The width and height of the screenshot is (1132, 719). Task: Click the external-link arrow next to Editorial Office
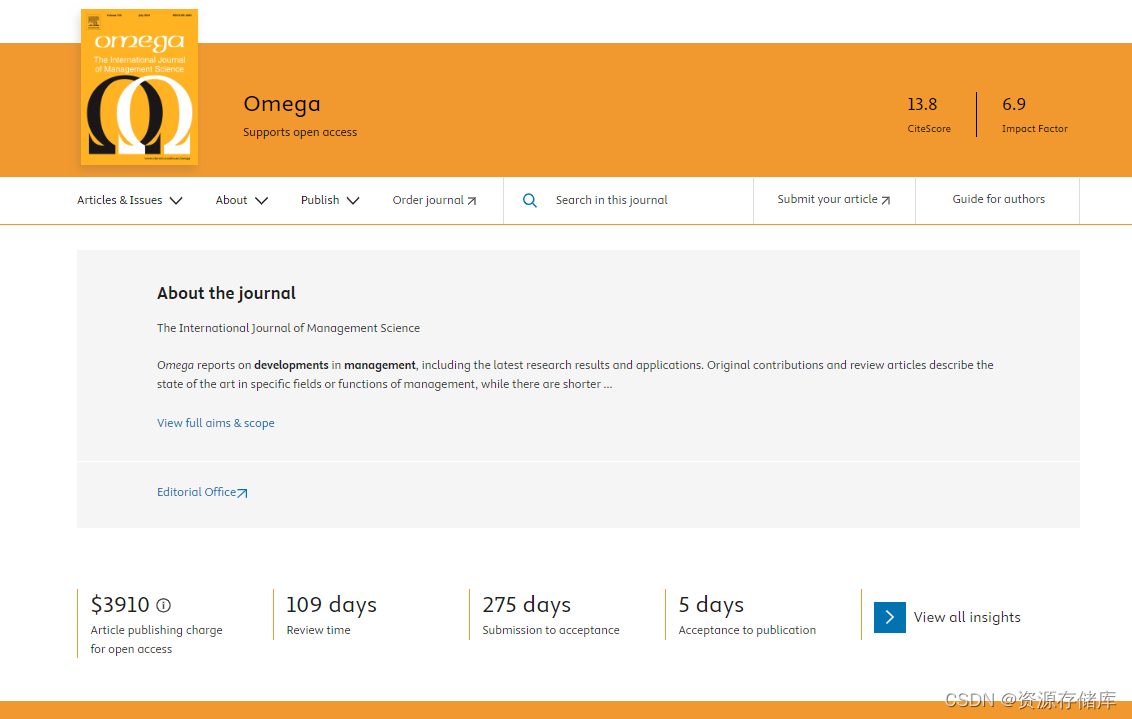point(243,493)
